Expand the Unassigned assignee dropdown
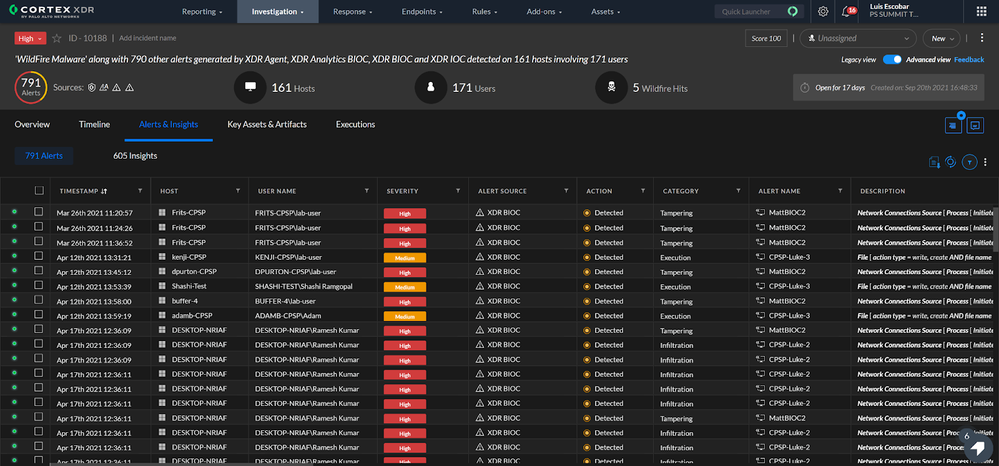Screen dimensions: 999x466 tap(857, 38)
